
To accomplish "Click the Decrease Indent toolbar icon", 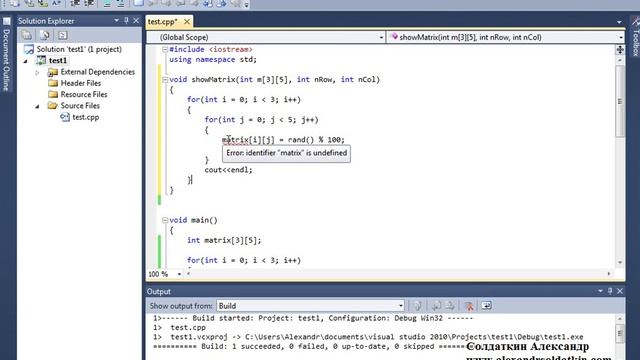I will (x=75, y=3).
